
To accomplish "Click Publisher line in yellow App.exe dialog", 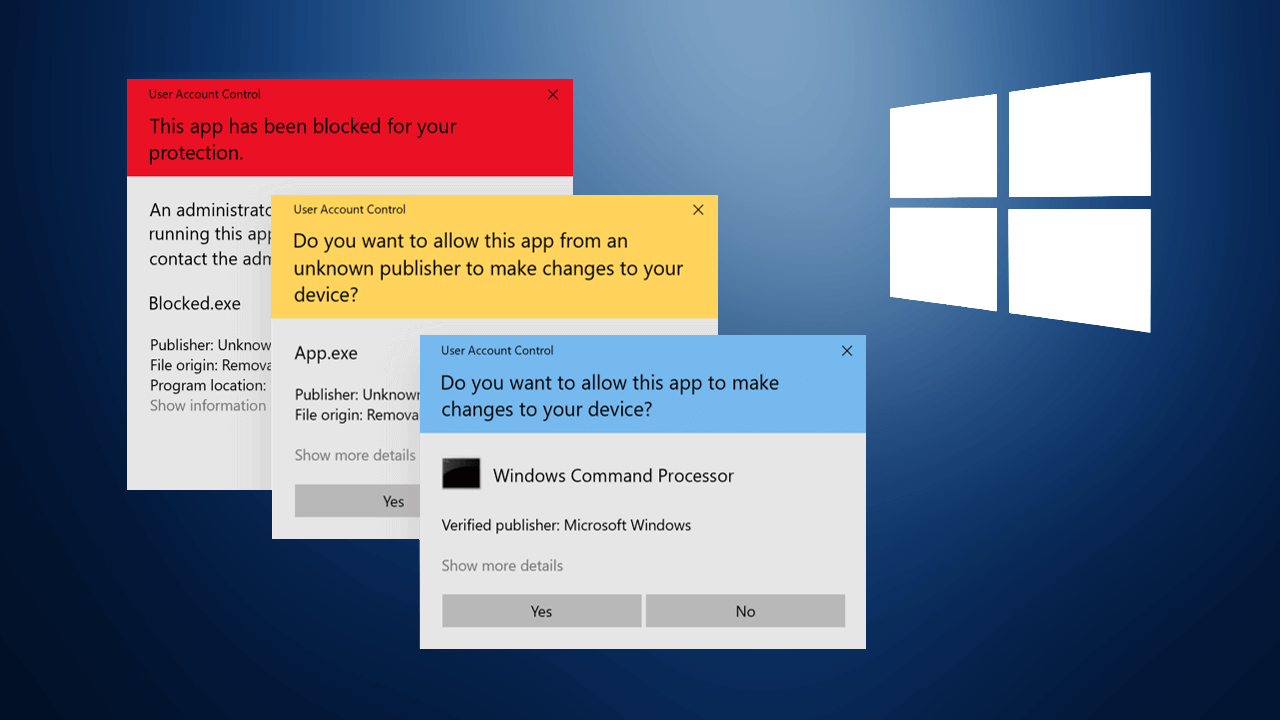I will 357,395.
